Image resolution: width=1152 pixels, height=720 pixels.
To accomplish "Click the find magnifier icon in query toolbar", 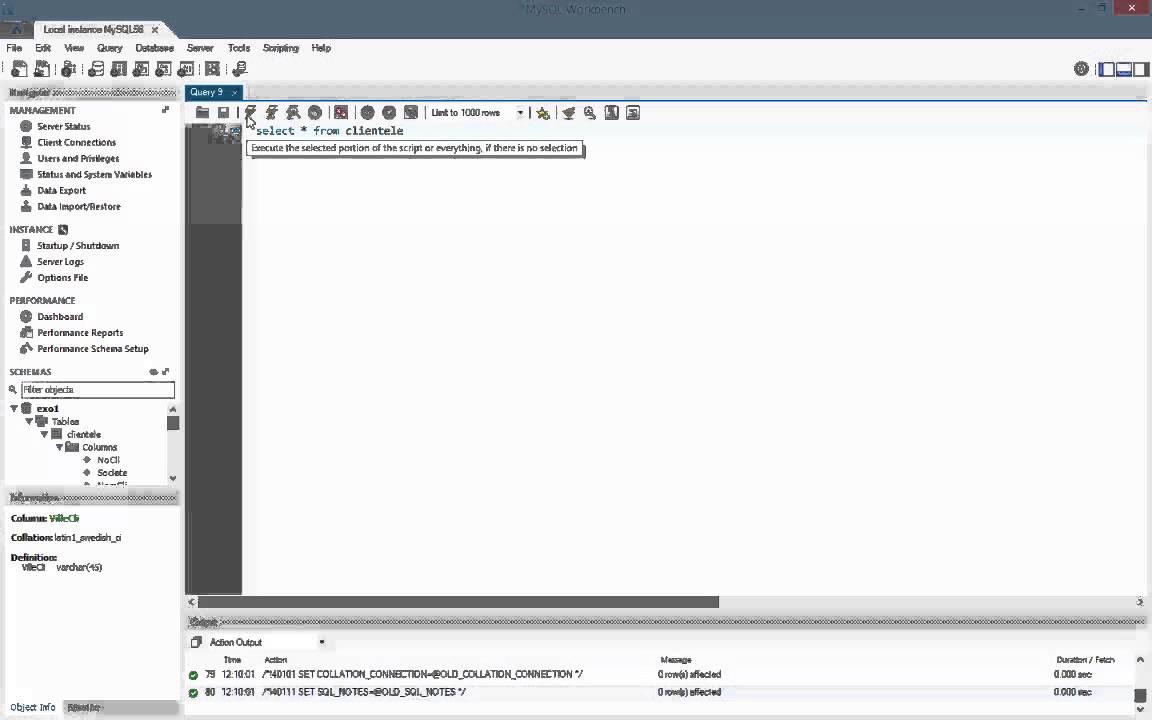I will click(x=590, y=112).
